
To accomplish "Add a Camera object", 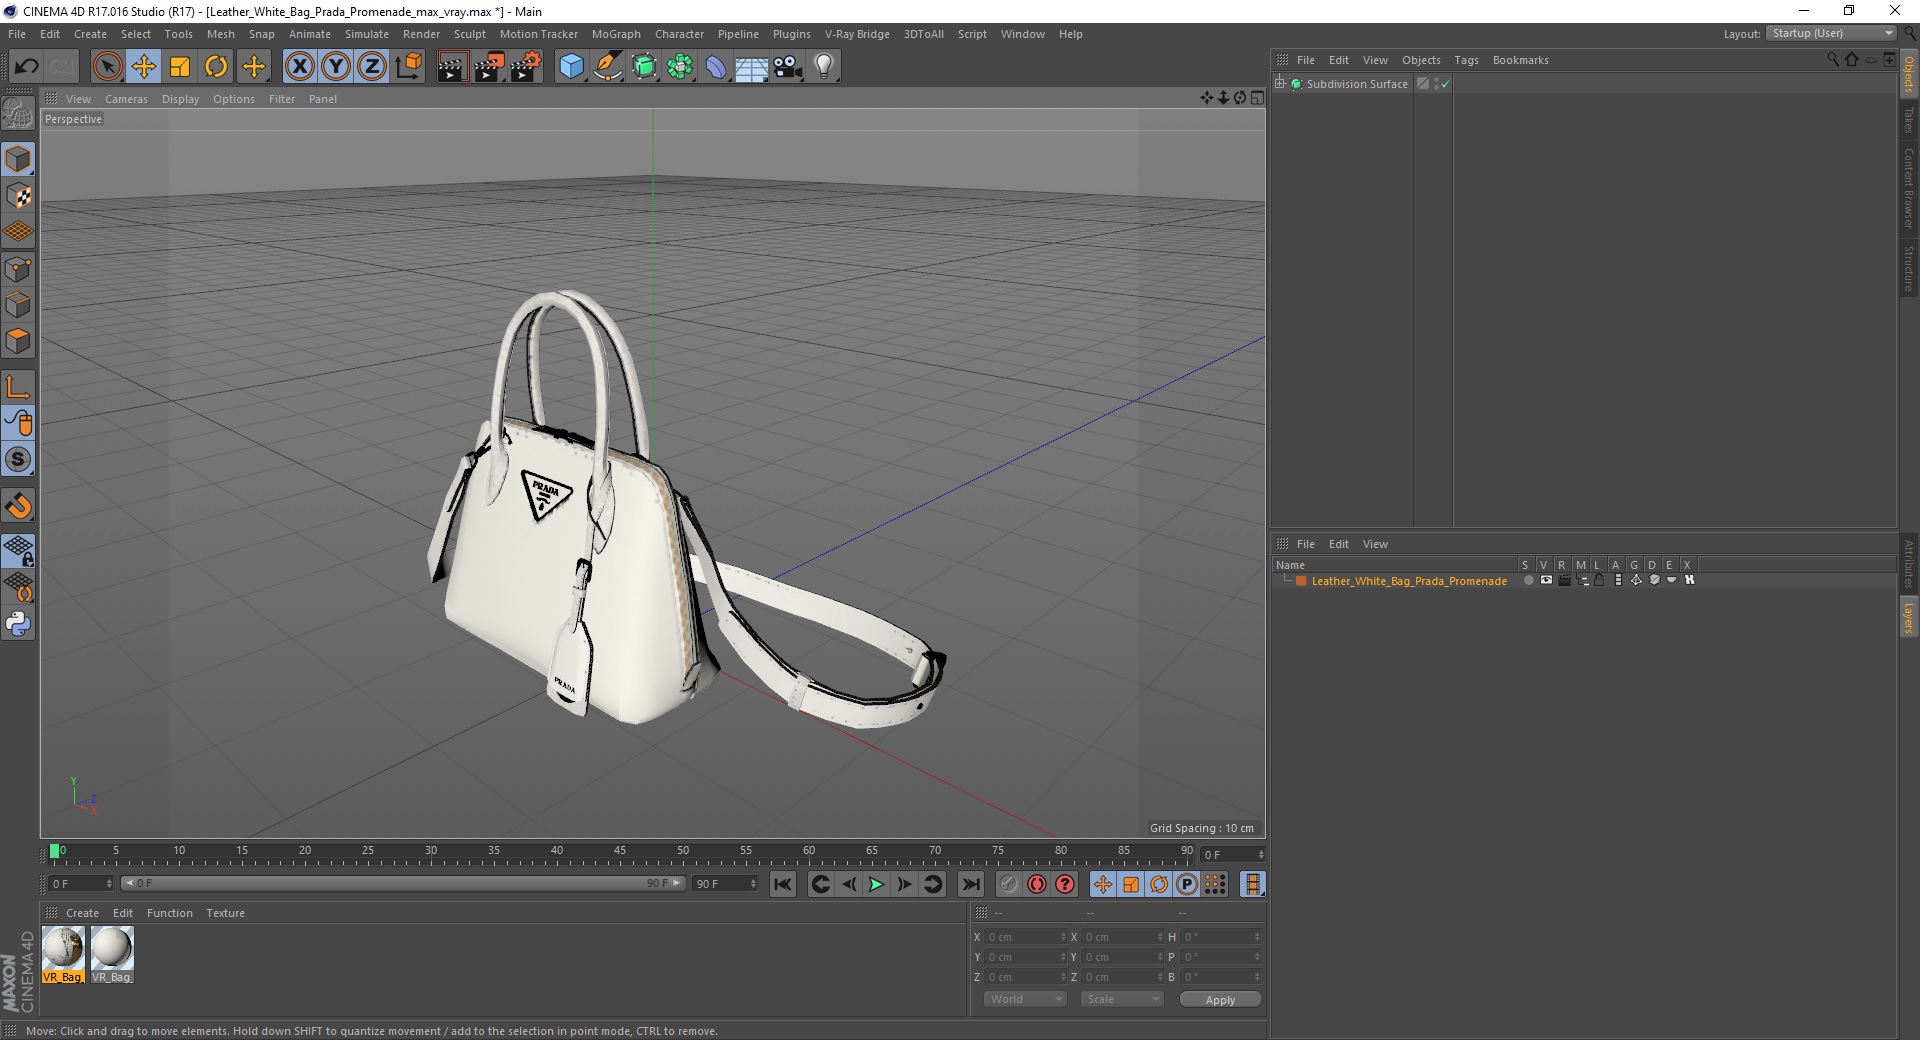I will [x=788, y=67].
